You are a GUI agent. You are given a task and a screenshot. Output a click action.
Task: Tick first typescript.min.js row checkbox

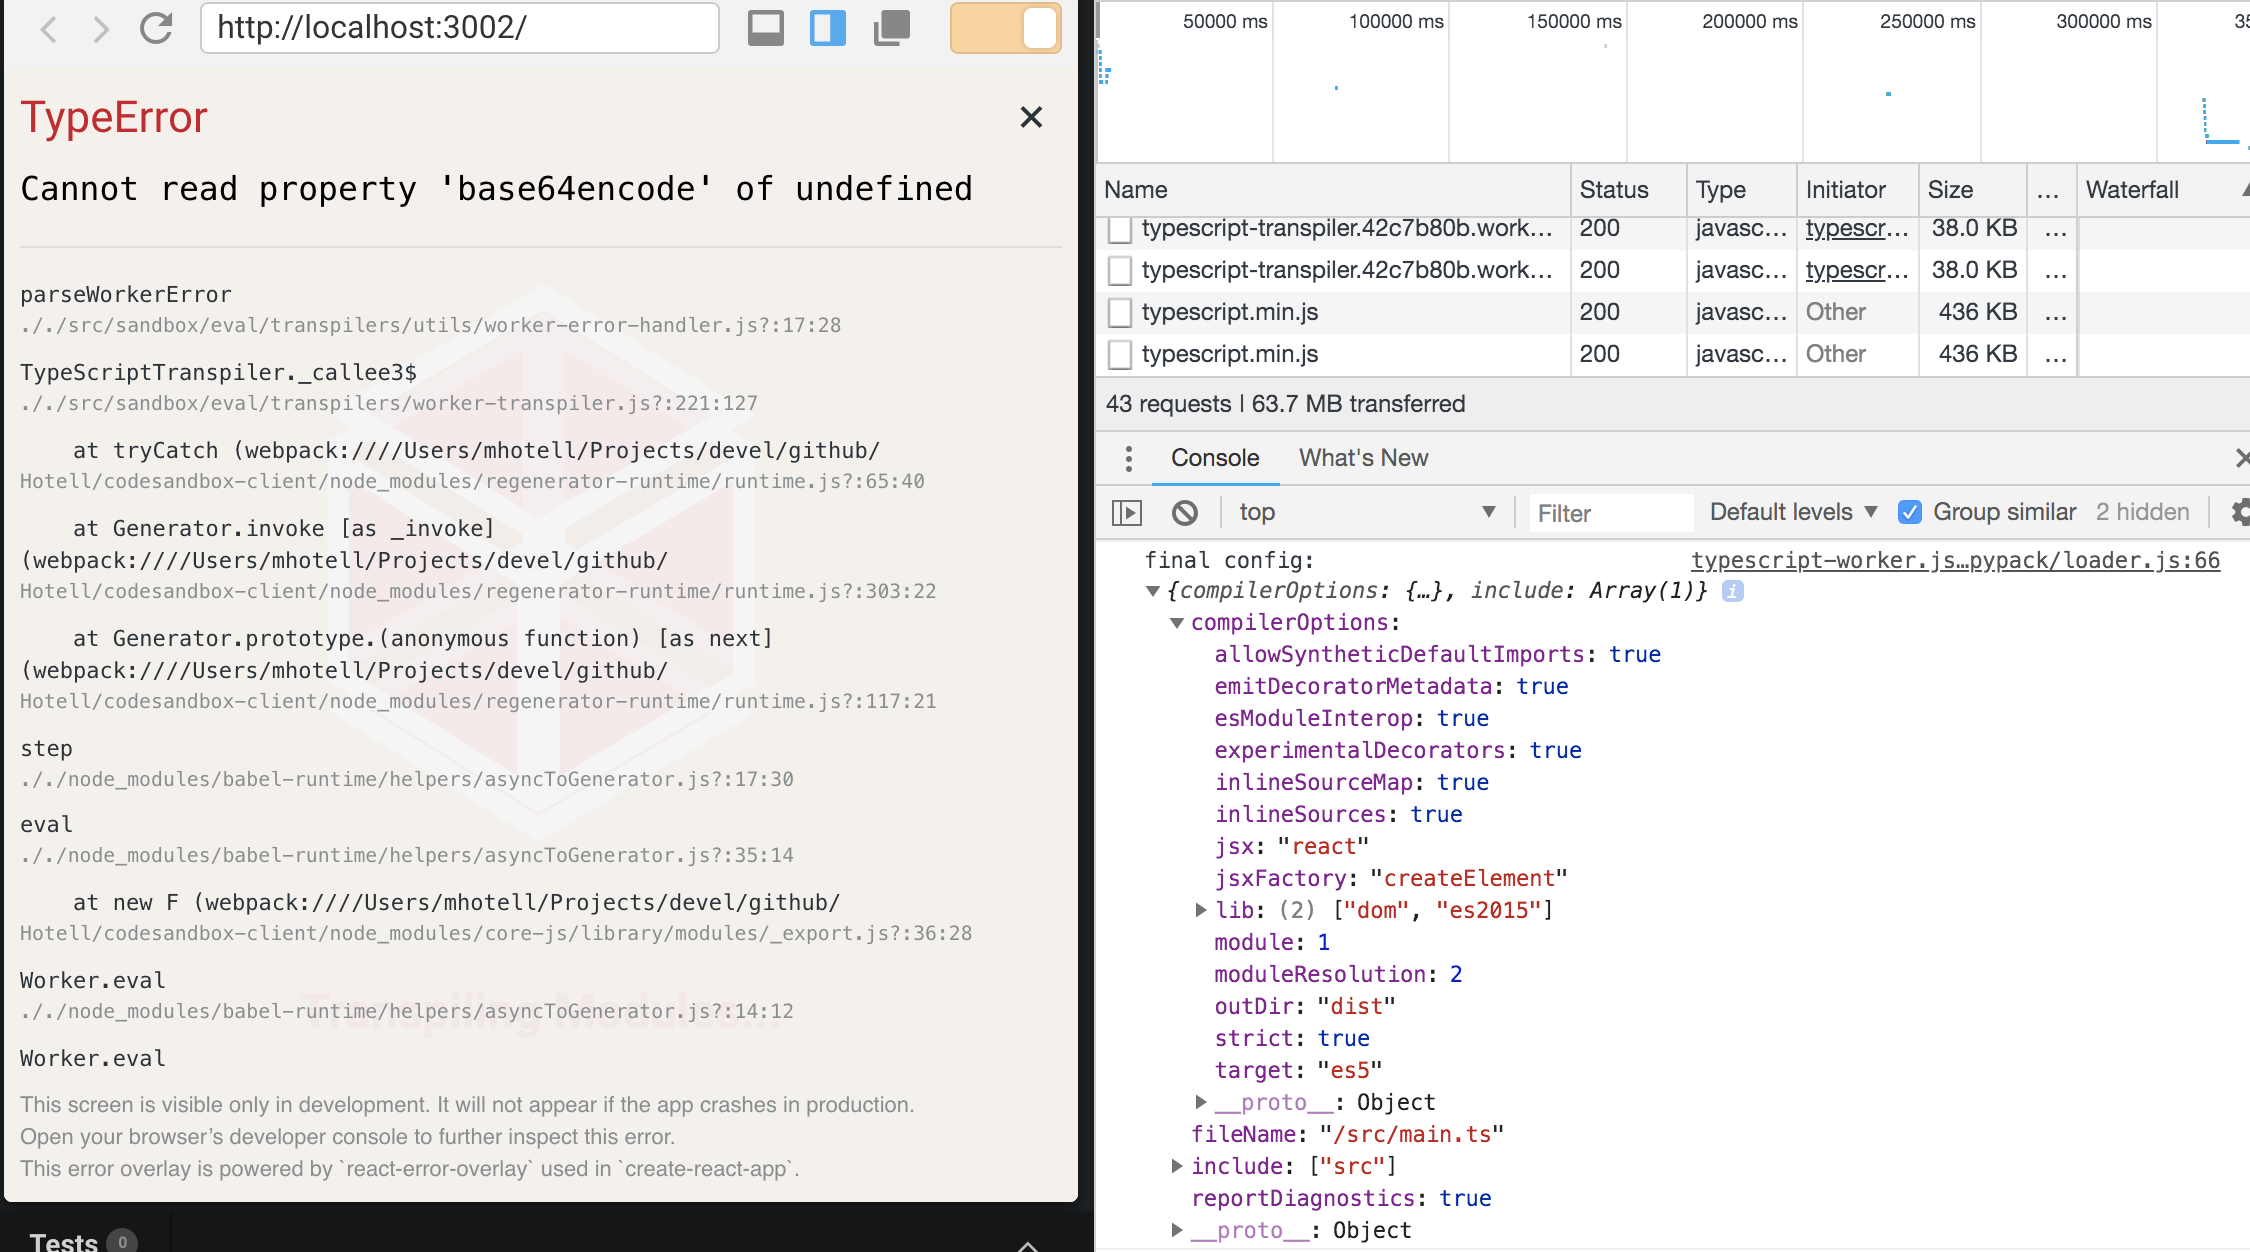1120,312
